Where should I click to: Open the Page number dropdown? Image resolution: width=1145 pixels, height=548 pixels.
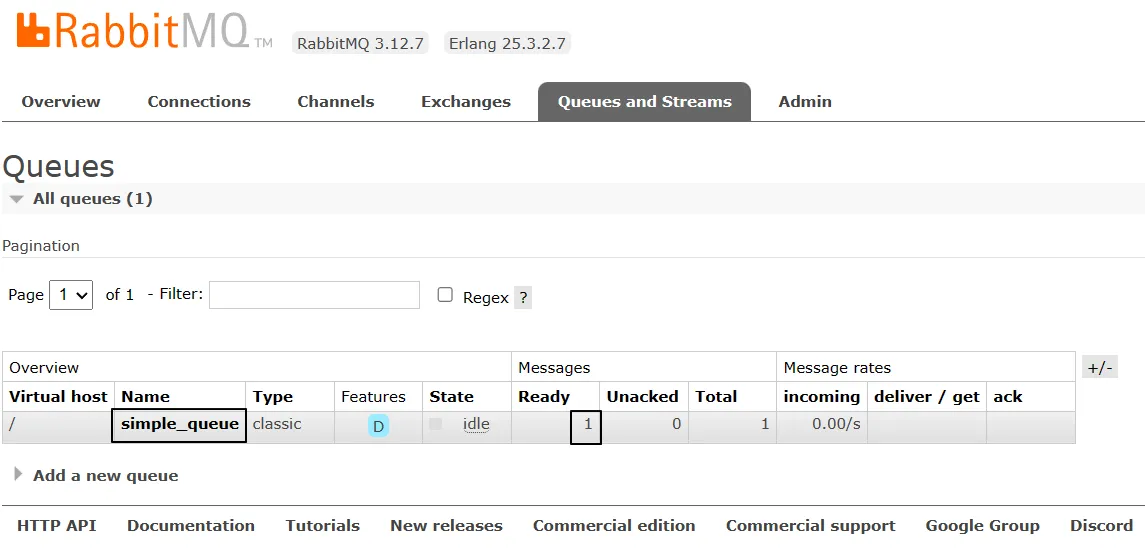(71, 295)
